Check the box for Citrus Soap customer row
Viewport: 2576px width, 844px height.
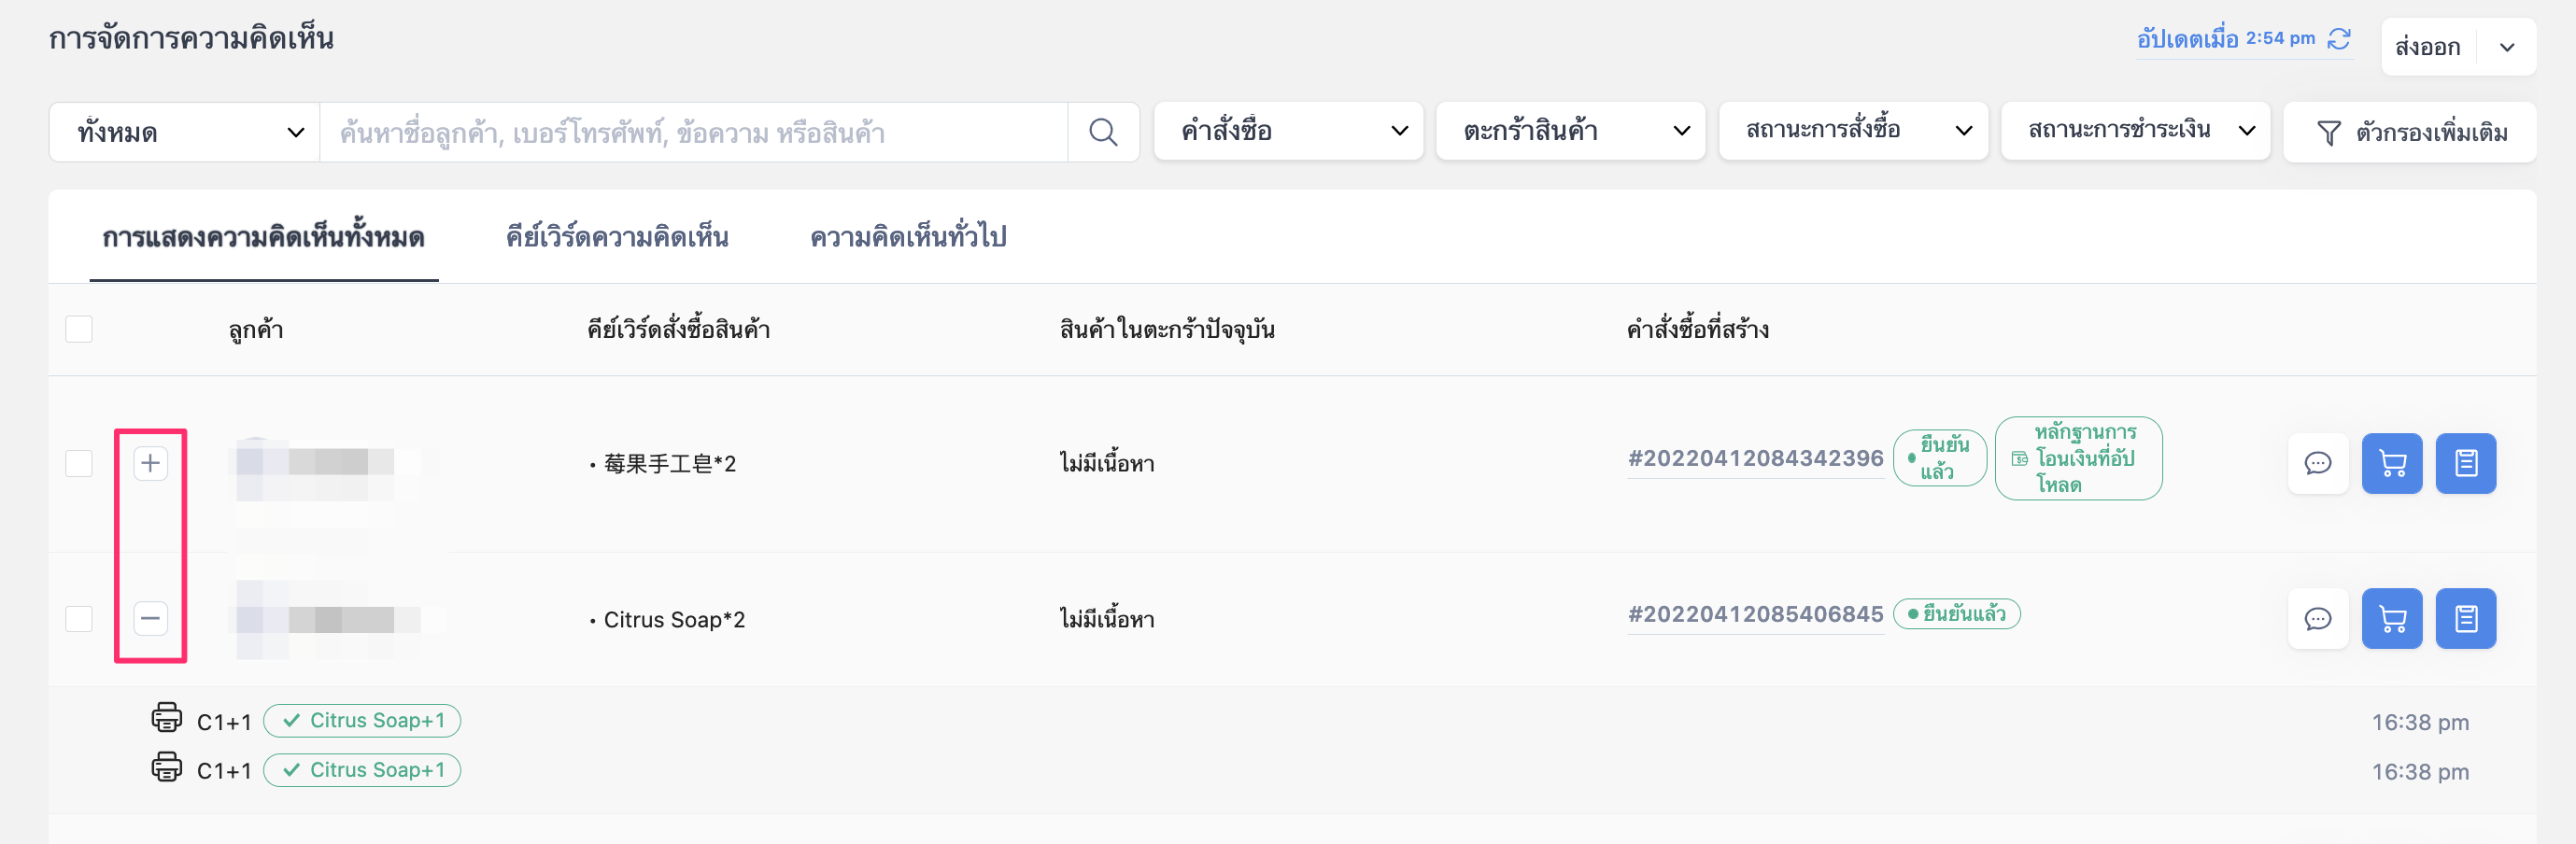(79, 618)
